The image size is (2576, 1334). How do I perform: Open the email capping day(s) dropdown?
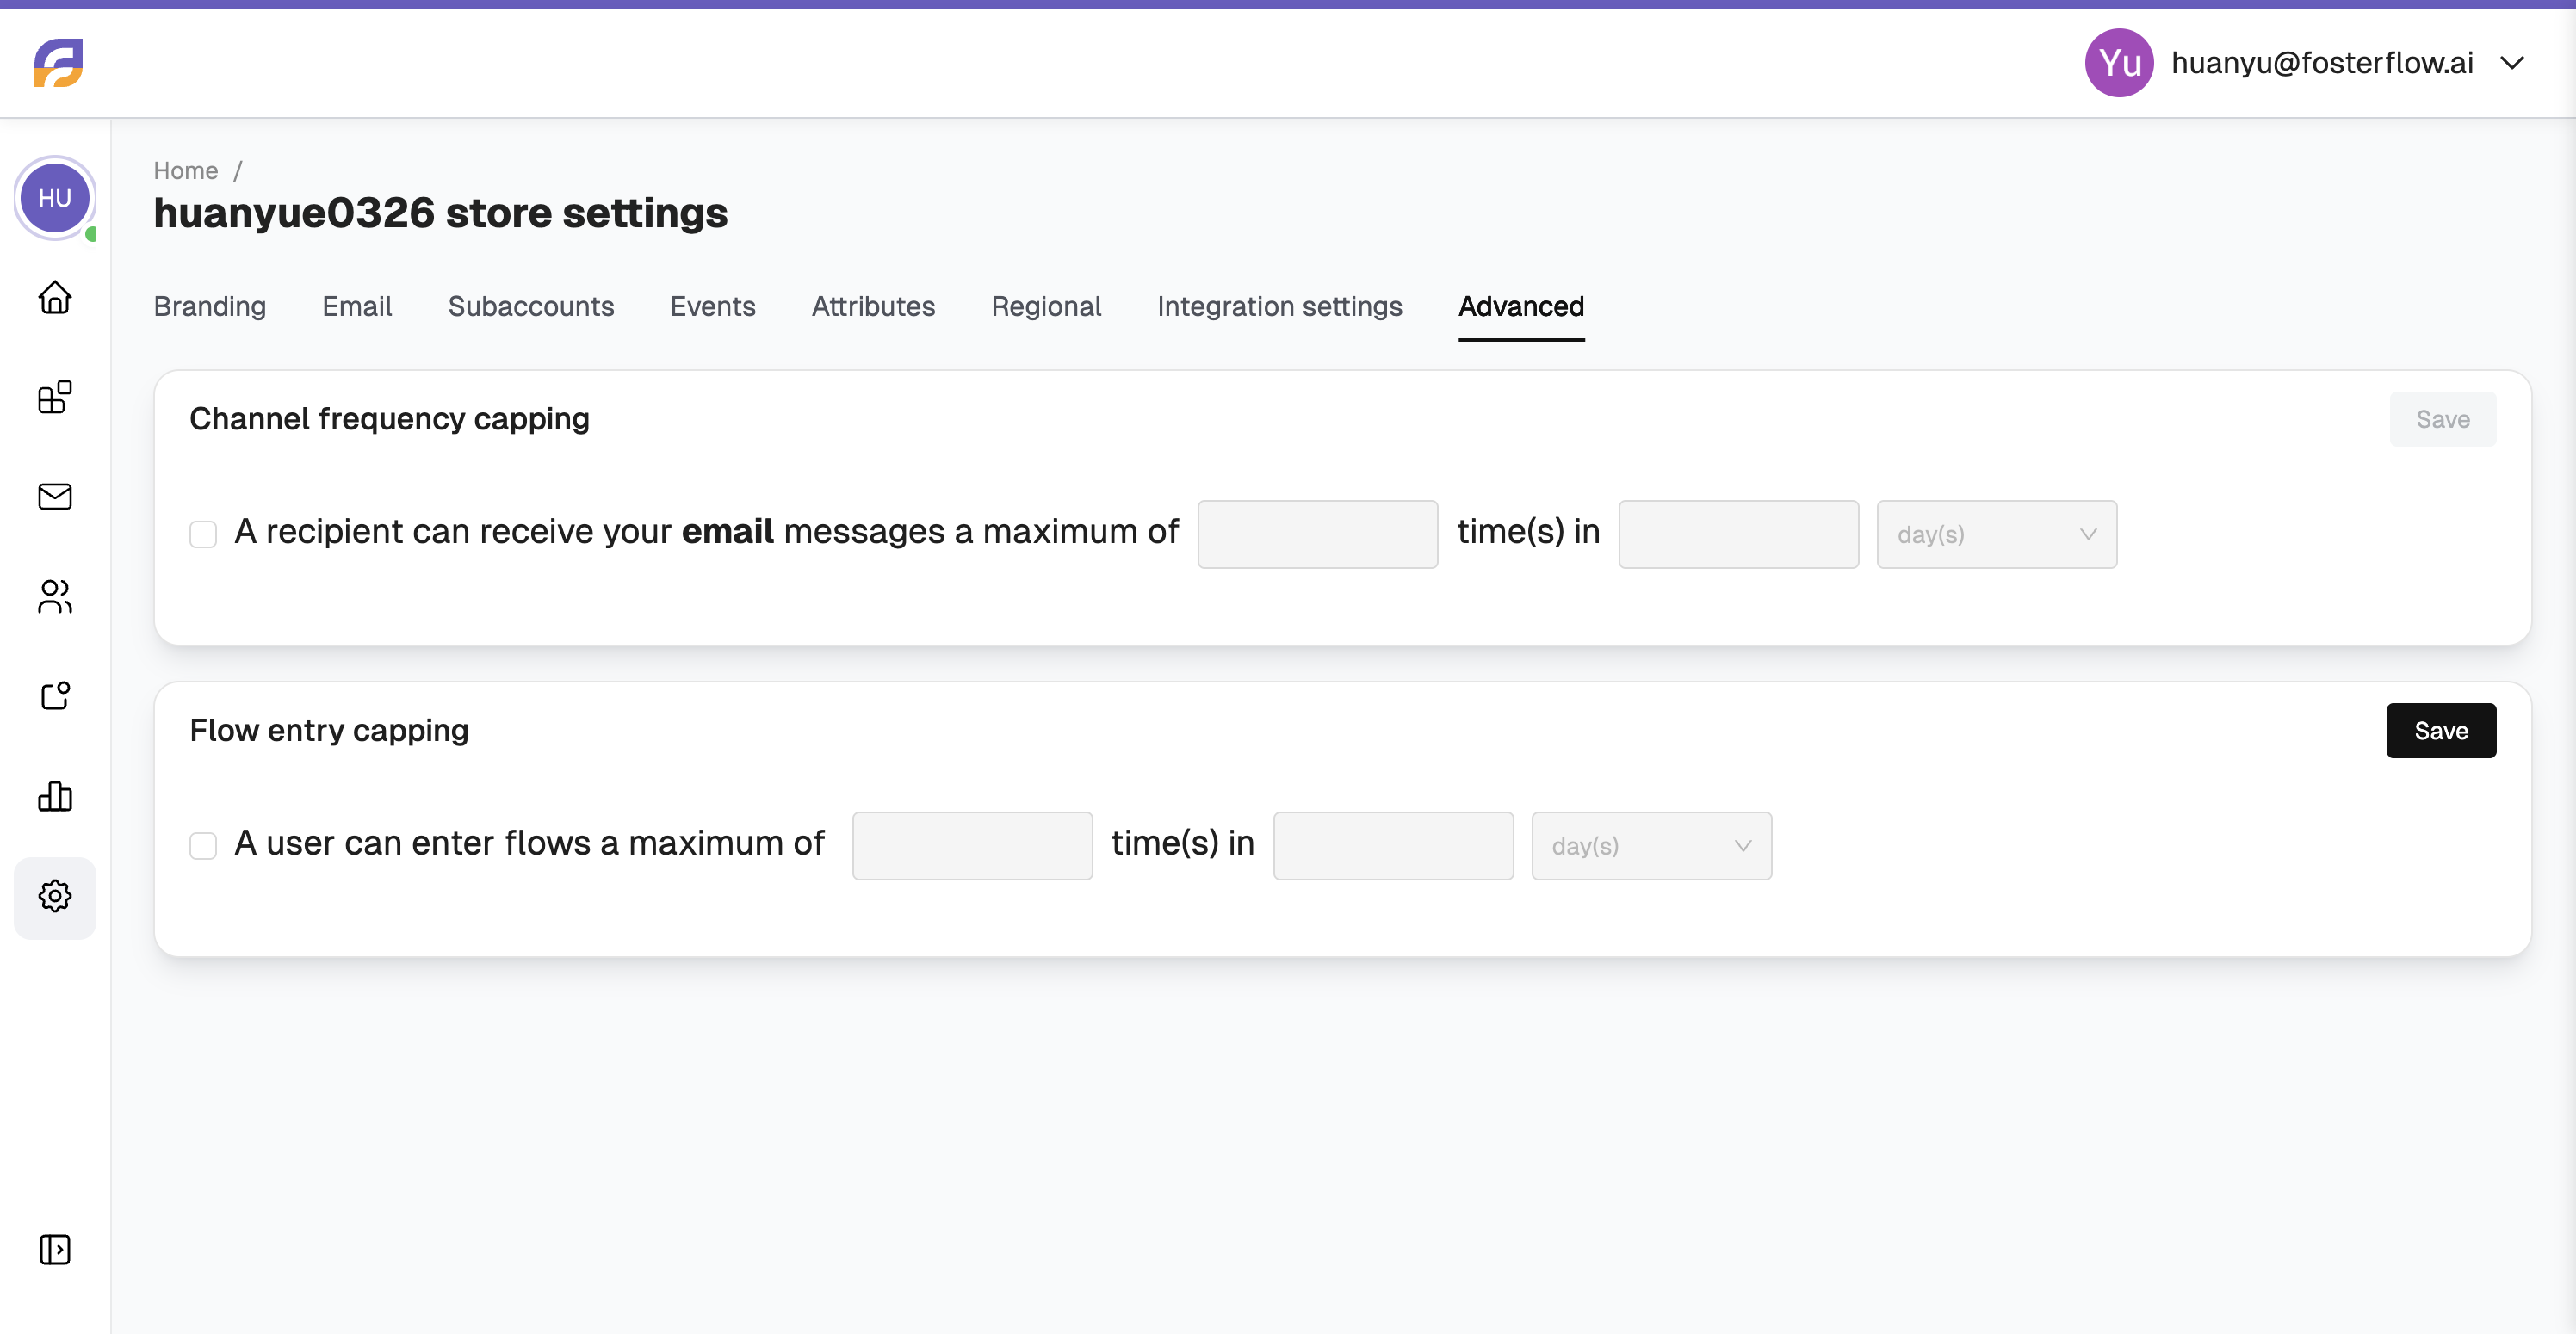1996,534
